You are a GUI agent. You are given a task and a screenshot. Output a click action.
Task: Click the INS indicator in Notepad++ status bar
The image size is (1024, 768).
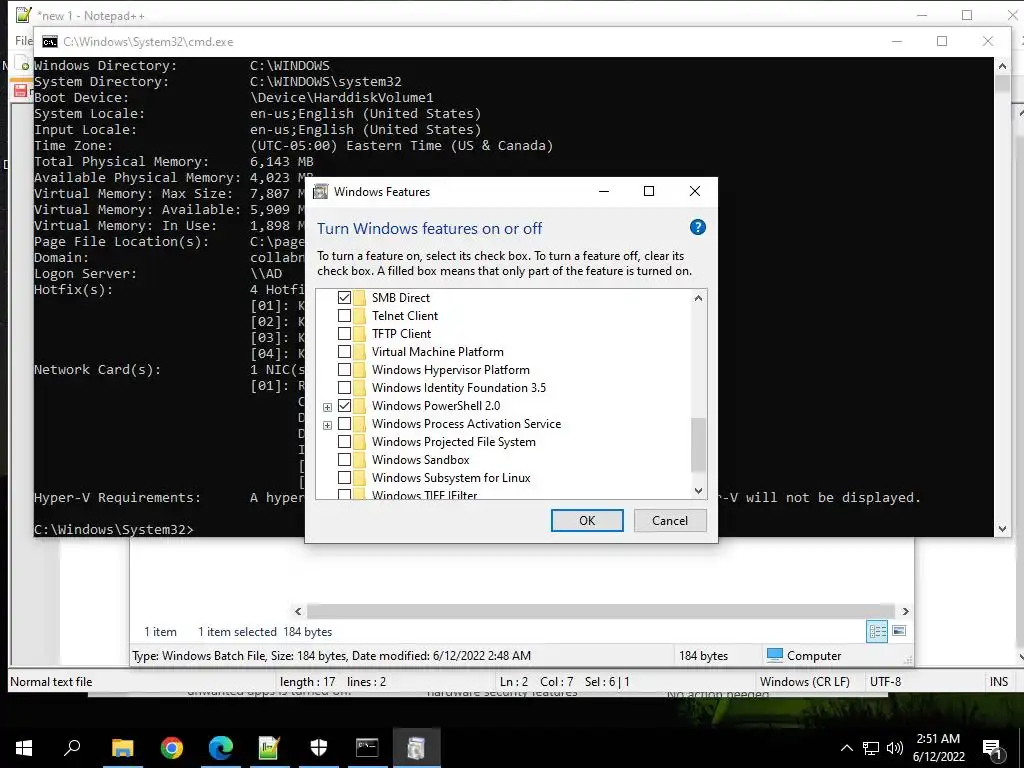[999, 682]
